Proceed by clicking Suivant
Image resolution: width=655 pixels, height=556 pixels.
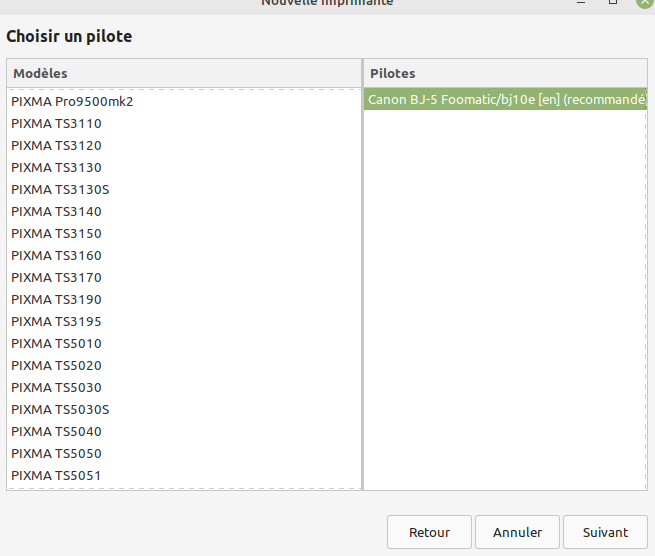click(605, 533)
